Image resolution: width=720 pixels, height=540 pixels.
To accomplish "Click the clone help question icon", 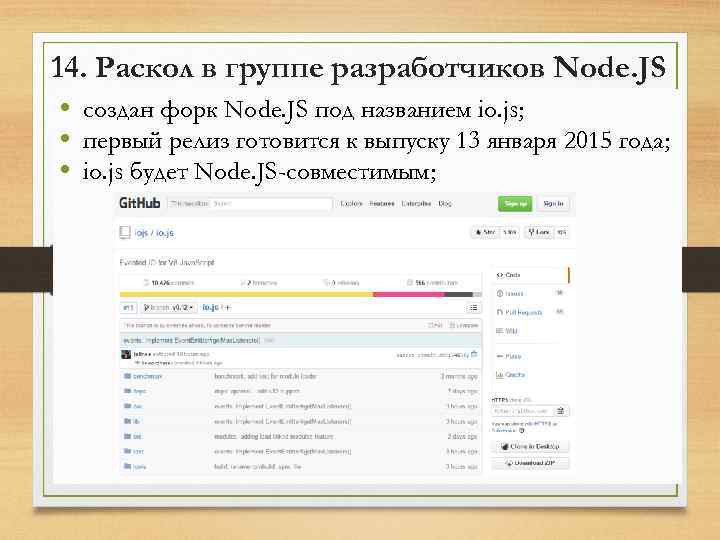I will pos(521,431).
